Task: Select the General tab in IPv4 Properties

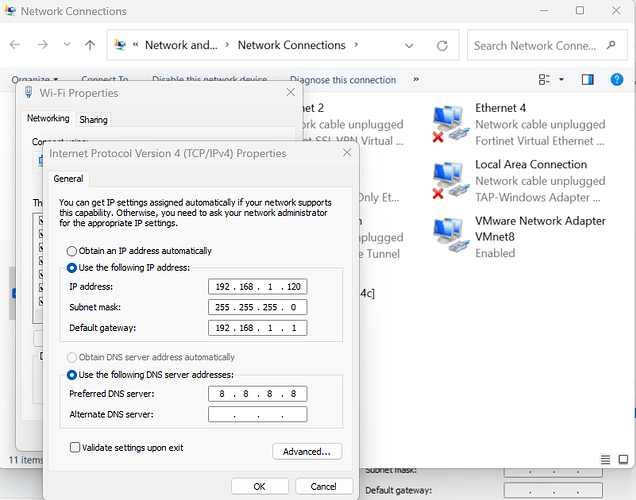Action: 68,179
